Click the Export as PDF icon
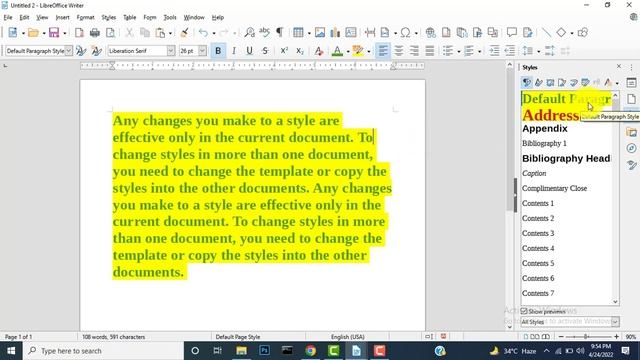Viewport: 640px width, 360px height. (x=79, y=33)
